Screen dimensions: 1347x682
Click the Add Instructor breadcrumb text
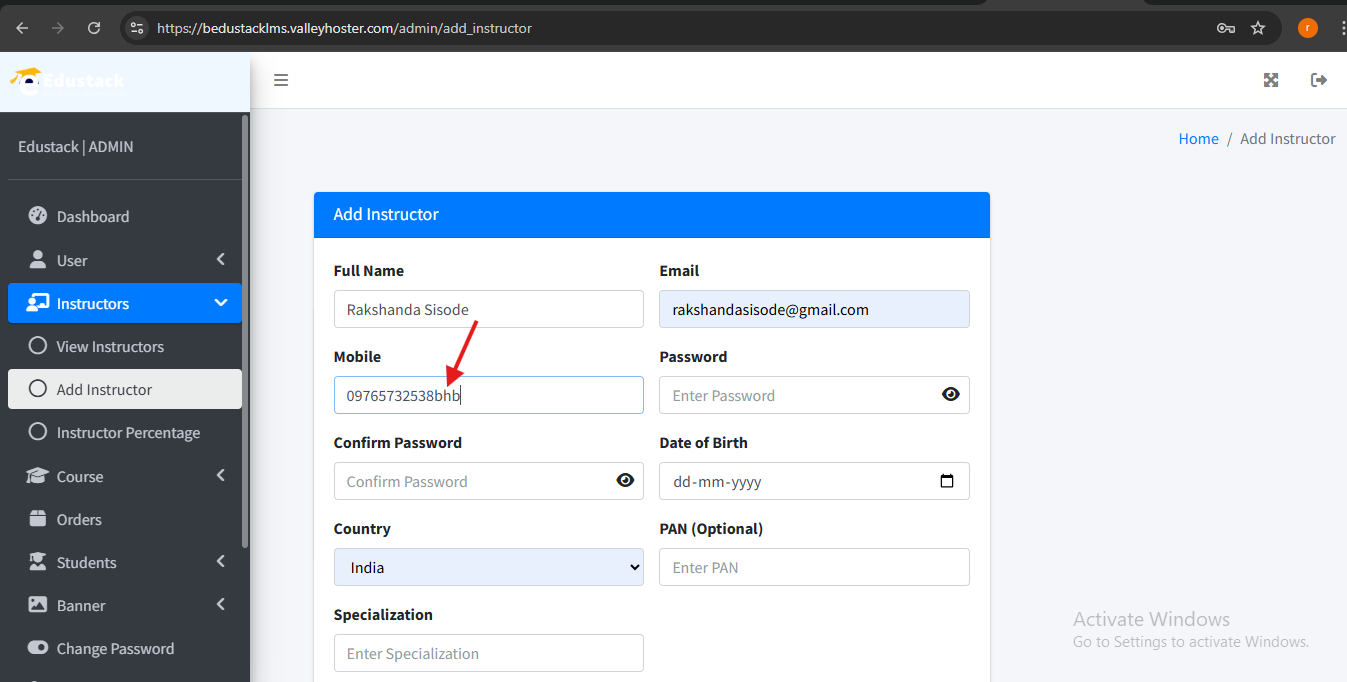pyautogui.click(x=1288, y=139)
